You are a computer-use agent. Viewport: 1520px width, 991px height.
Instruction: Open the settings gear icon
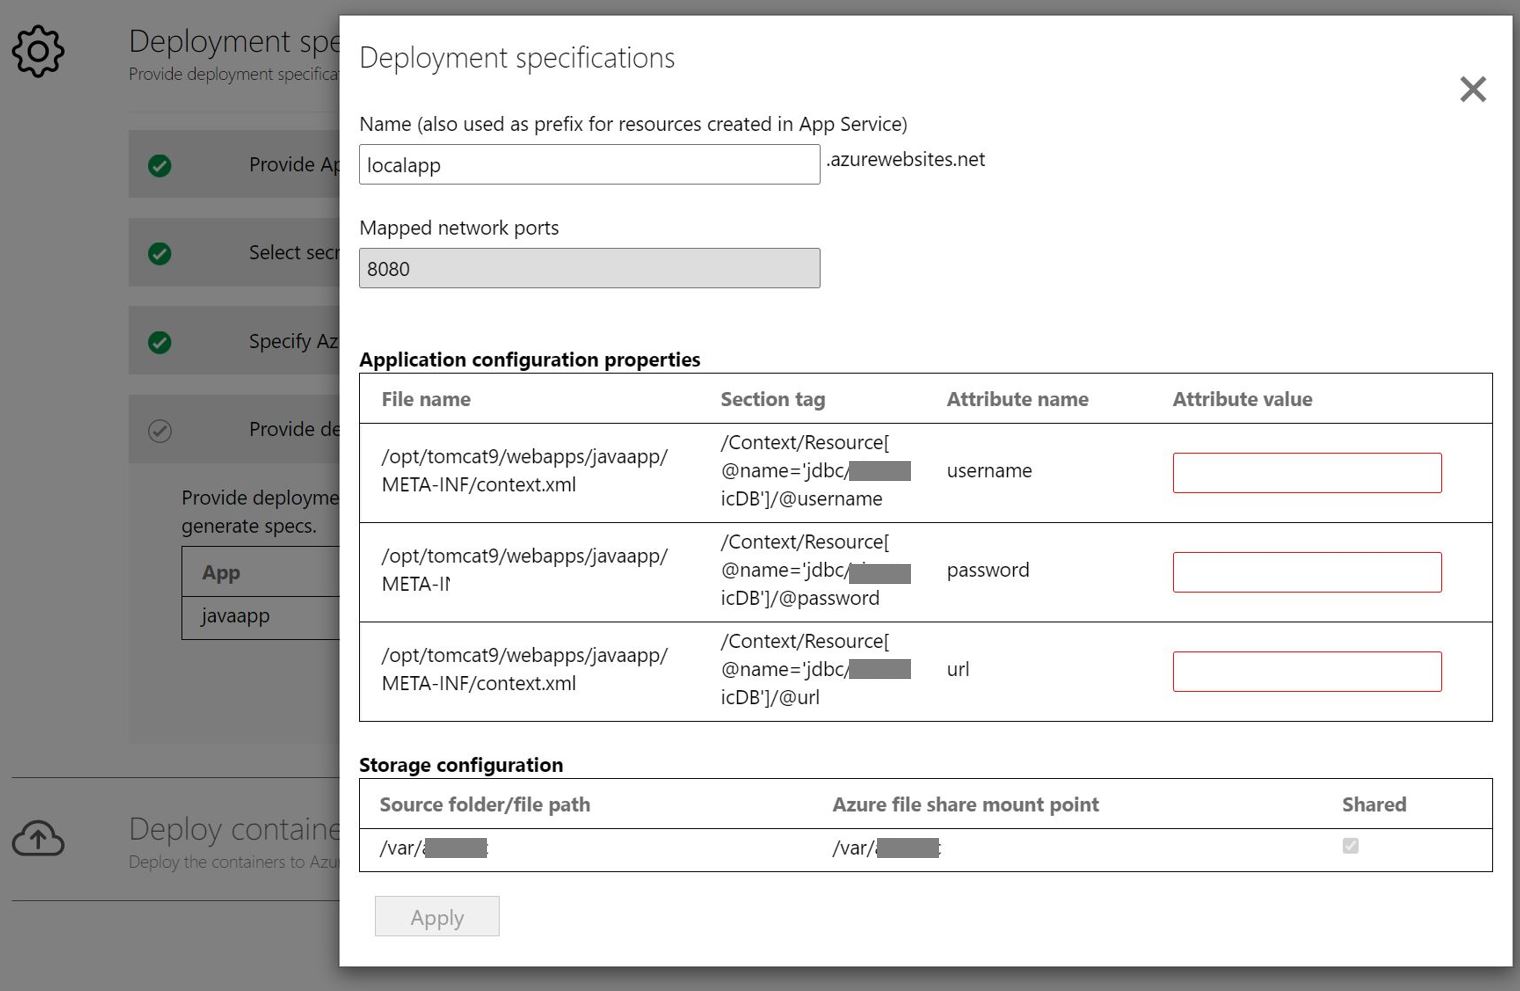(38, 51)
